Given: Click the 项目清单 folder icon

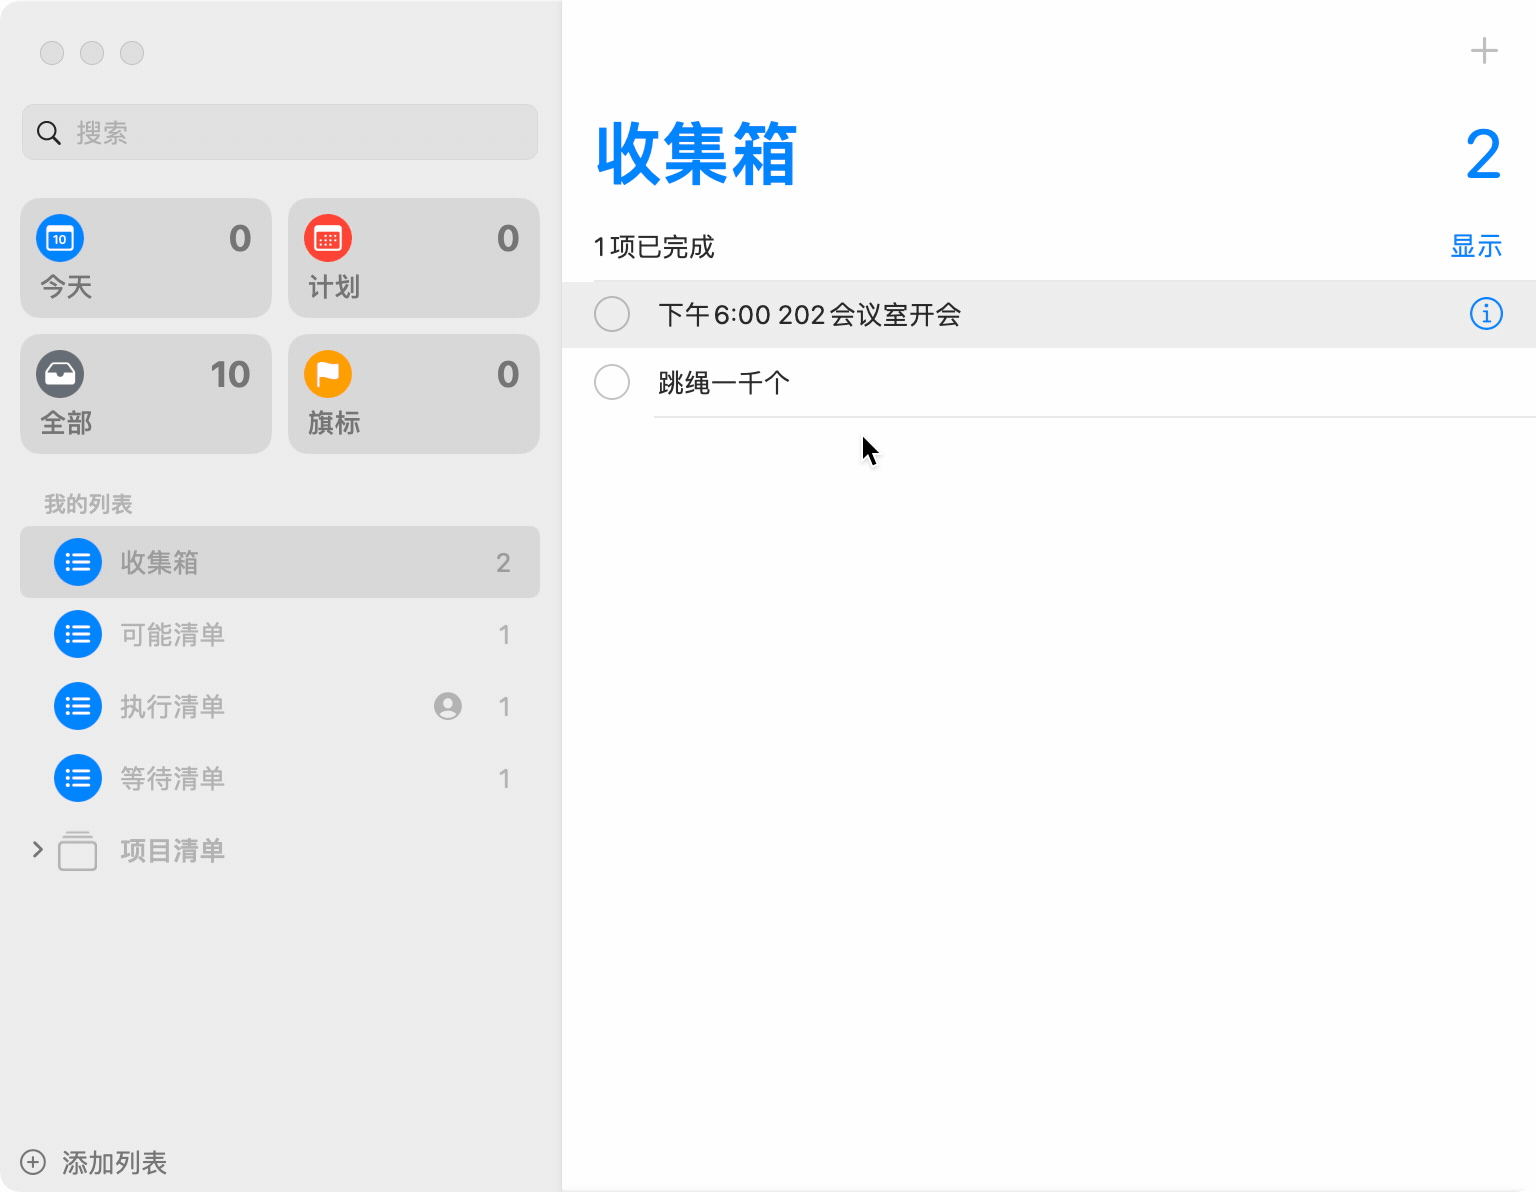Looking at the screenshot, I should pos(78,851).
